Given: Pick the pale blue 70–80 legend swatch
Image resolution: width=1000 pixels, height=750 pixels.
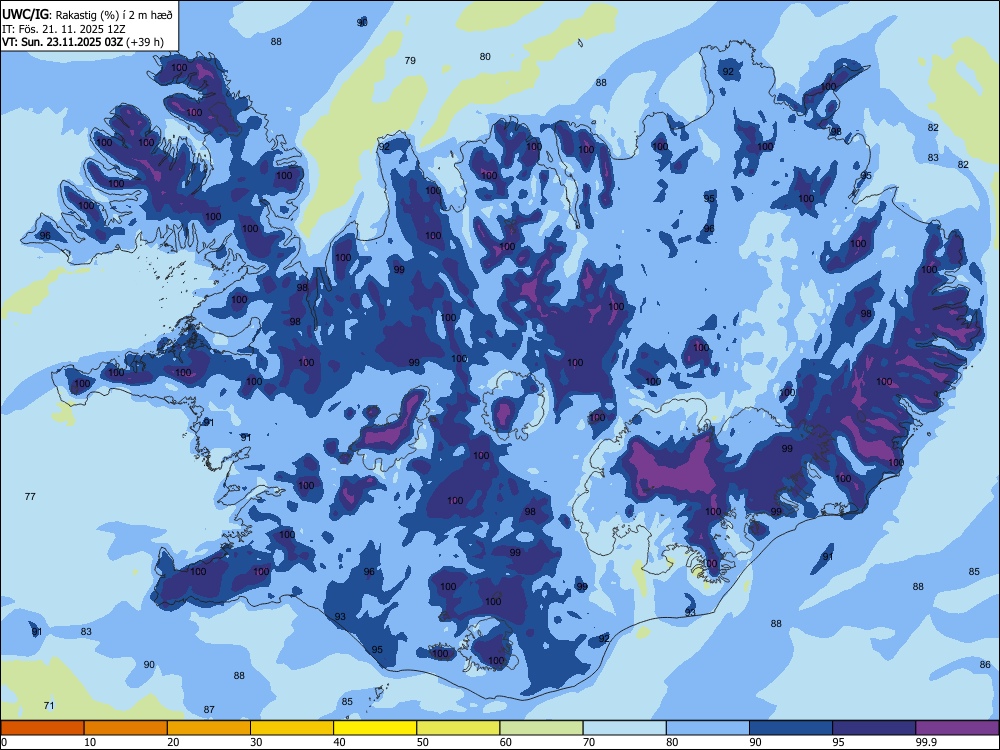Looking at the screenshot, I should [624, 728].
